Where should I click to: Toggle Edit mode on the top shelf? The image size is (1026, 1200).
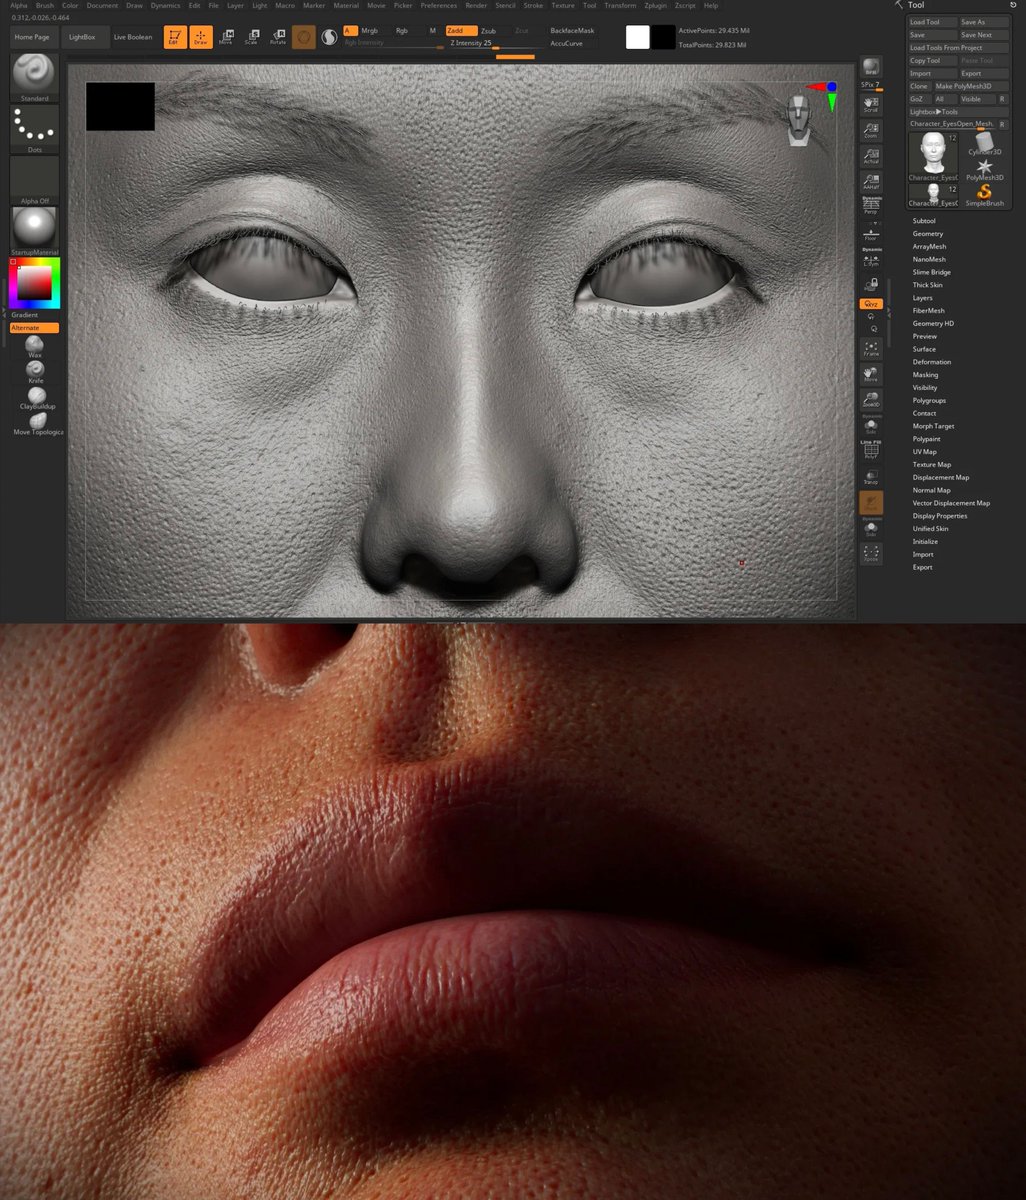173,37
